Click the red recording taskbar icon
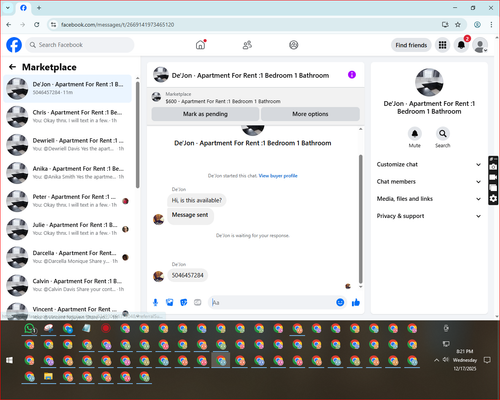The width and height of the screenshot is (500, 400). pos(106,329)
